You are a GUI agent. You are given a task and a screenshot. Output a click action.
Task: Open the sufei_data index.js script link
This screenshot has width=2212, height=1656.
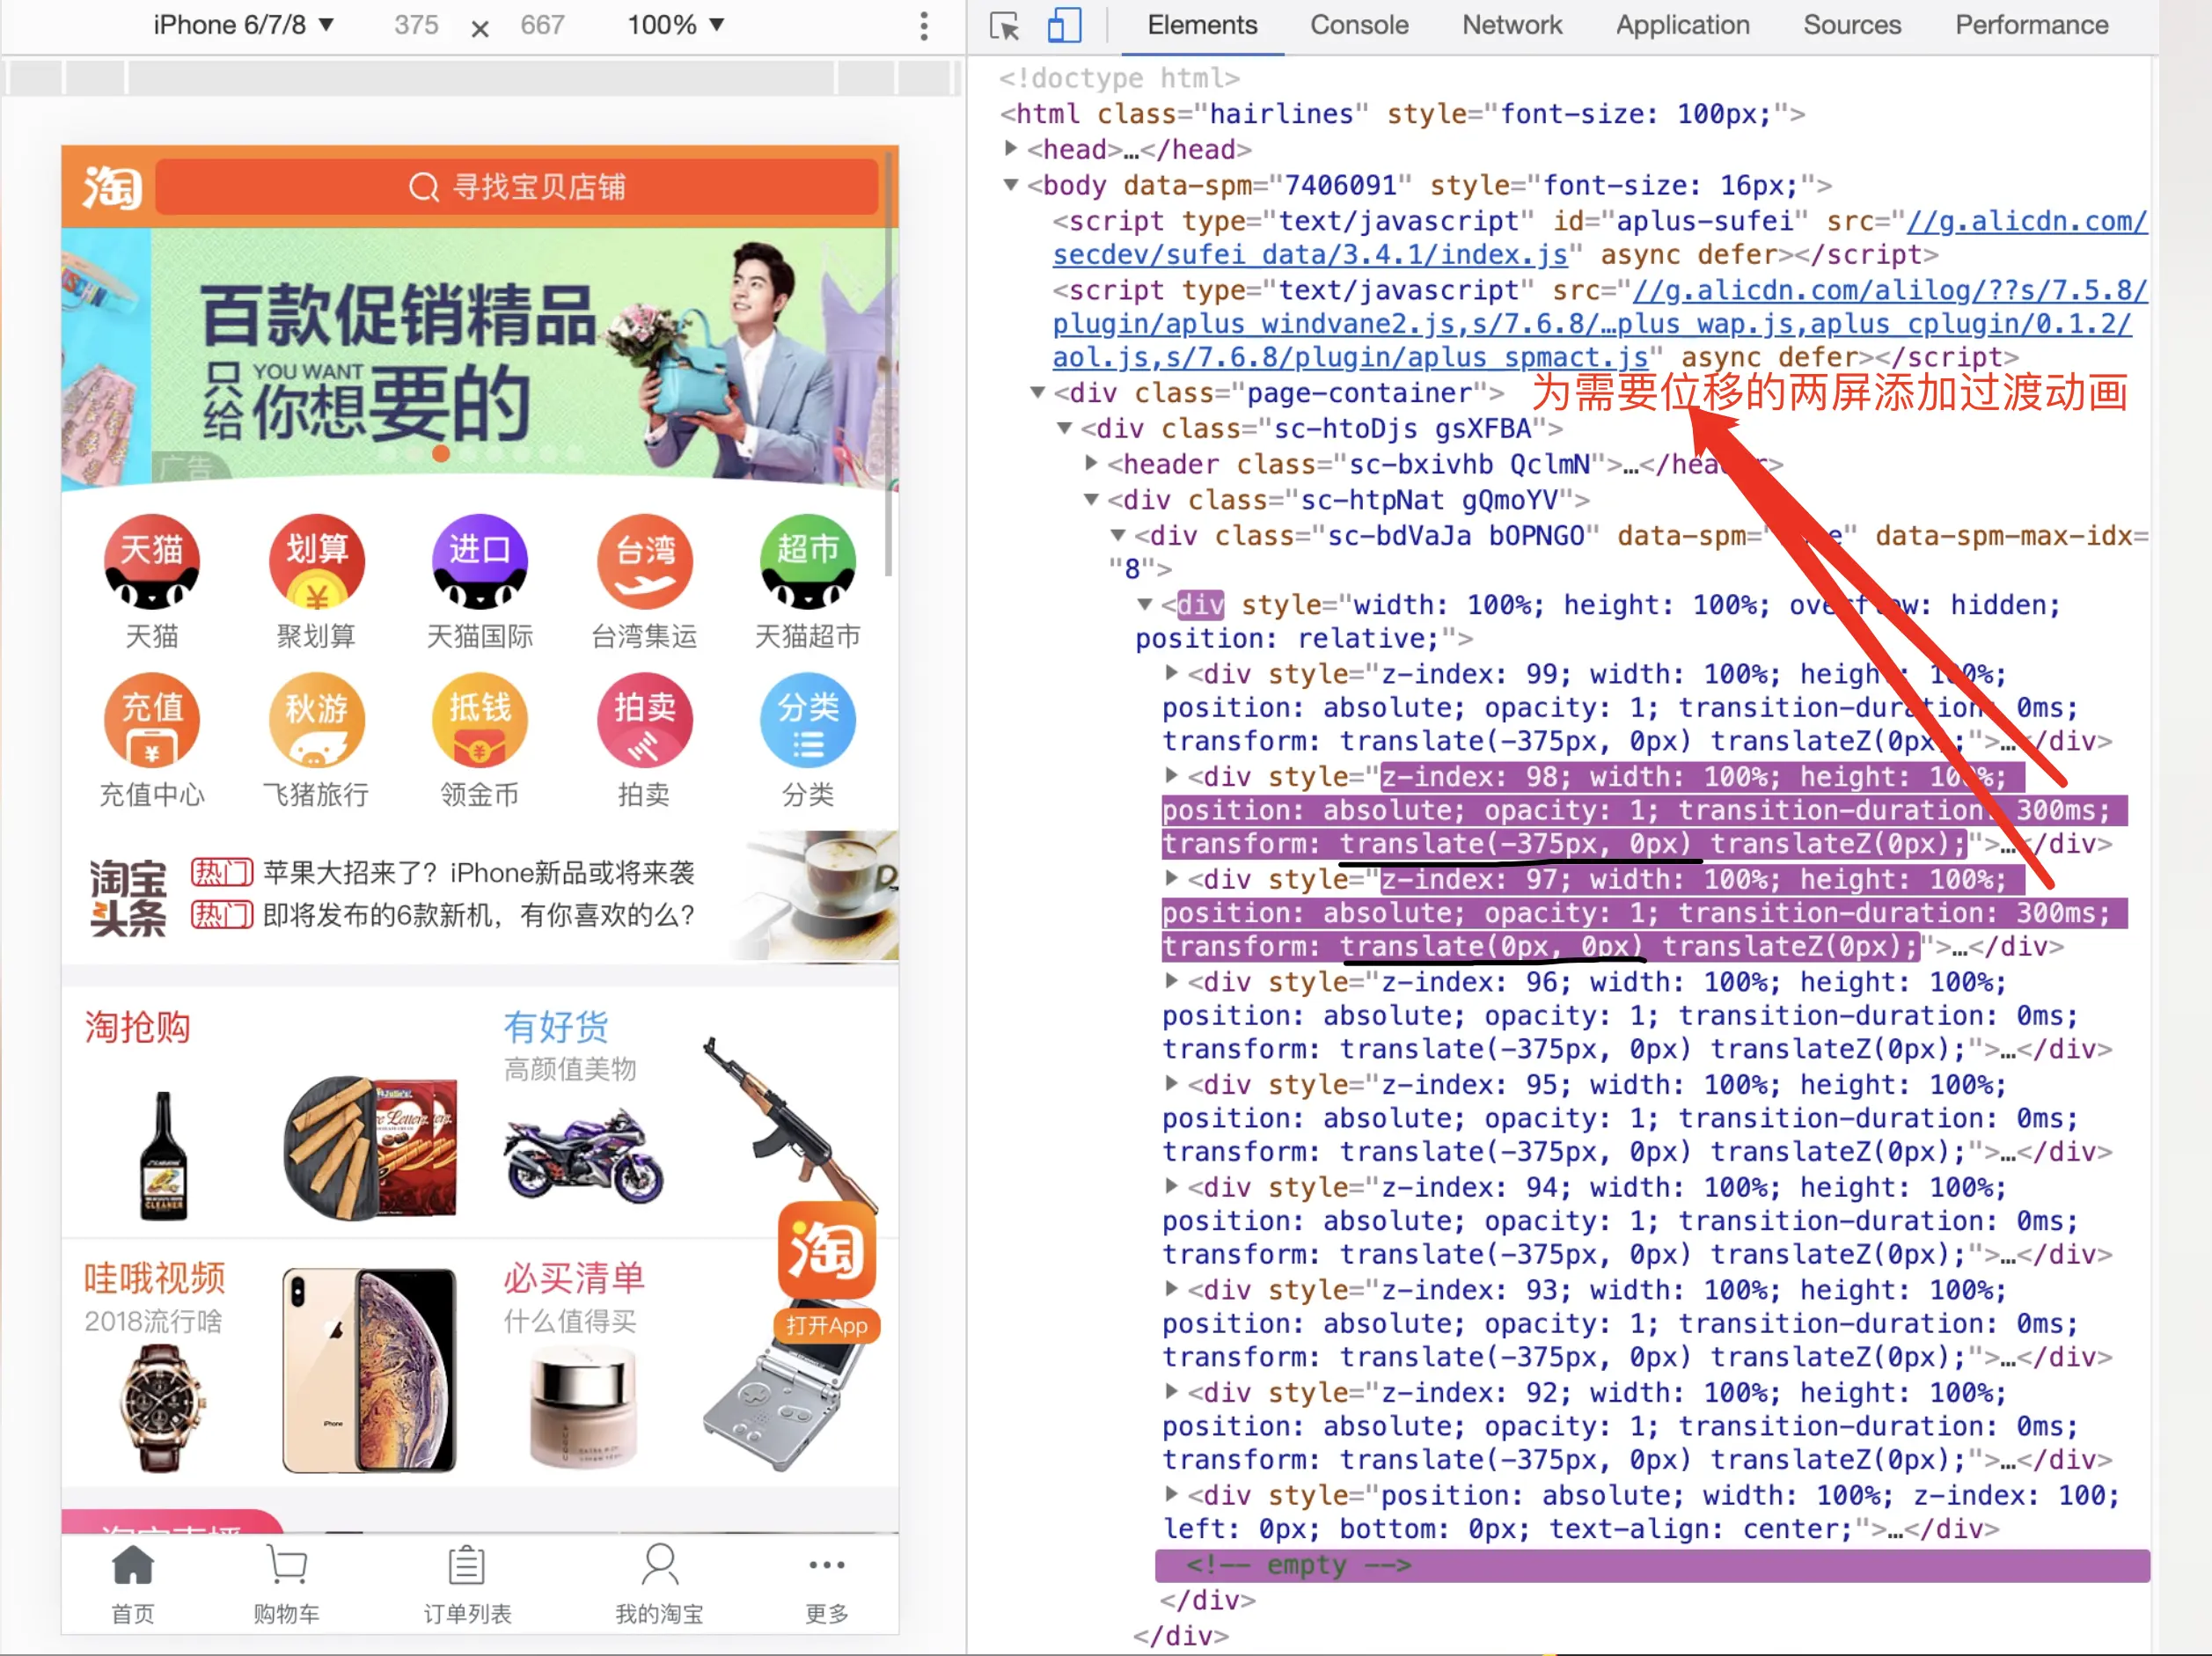1309,255
